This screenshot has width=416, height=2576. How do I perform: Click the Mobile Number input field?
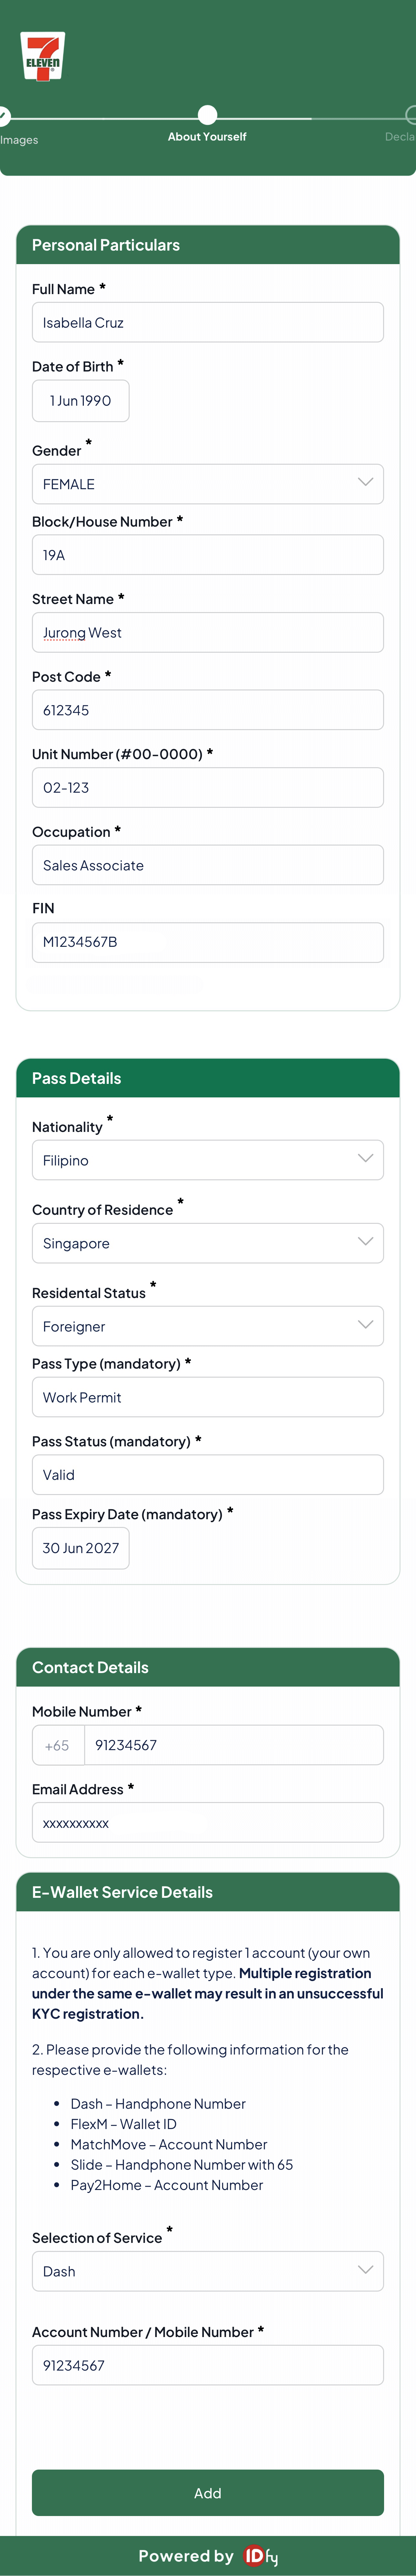[234, 1745]
